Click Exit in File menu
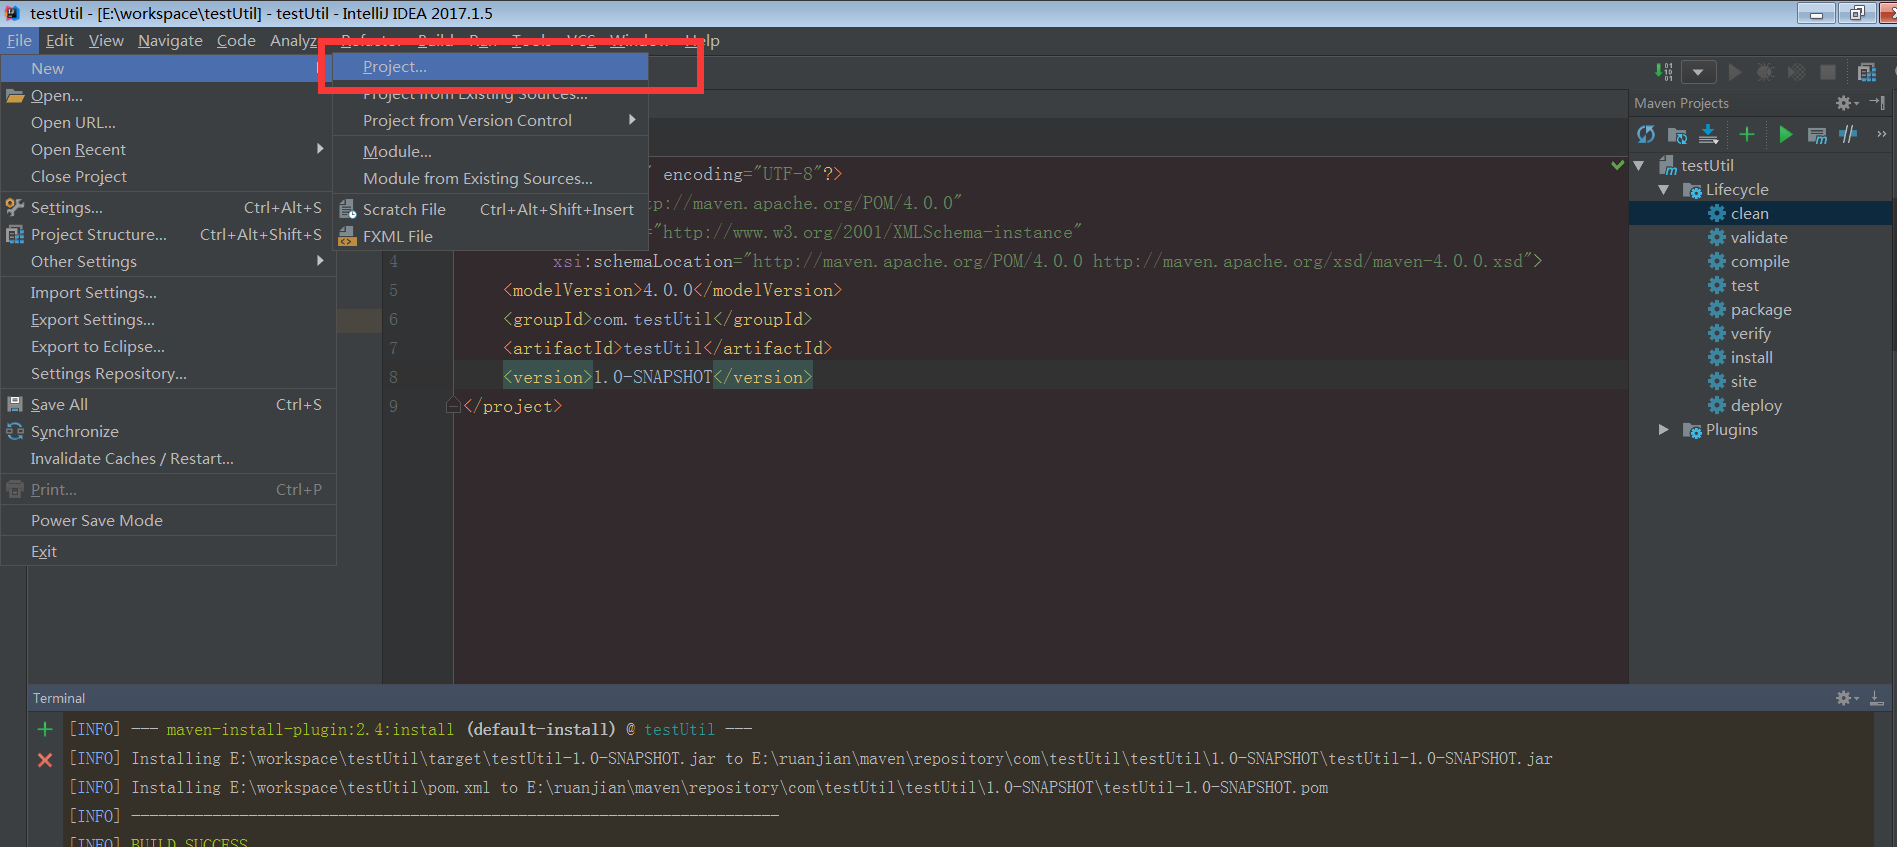The width and height of the screenshot is (1897, 847). (x=168, y=551)
